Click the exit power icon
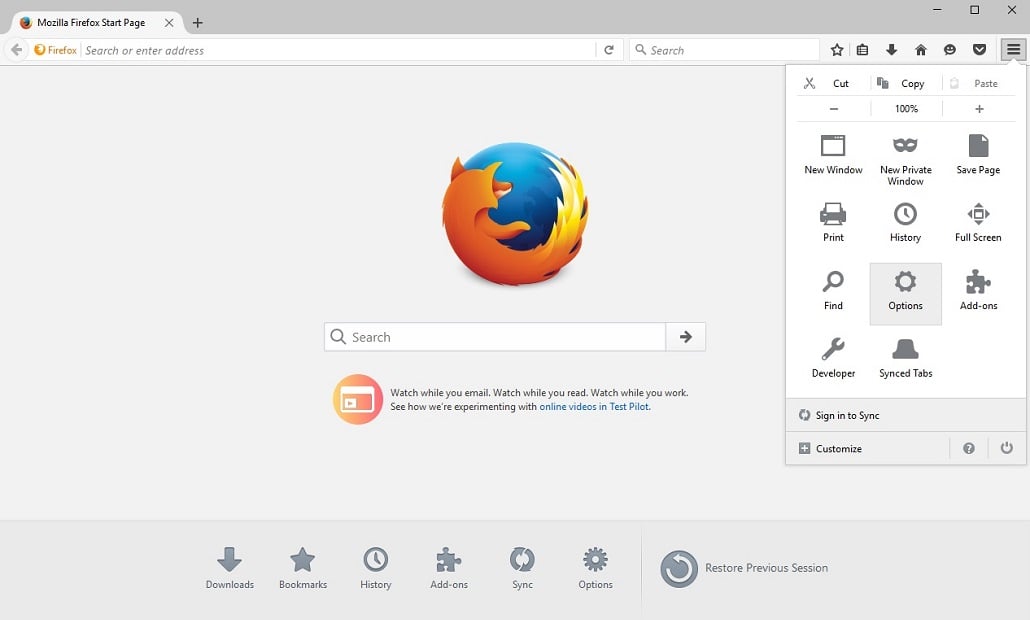Viewport: 1030px width, 620px height. coord(1006,448)
